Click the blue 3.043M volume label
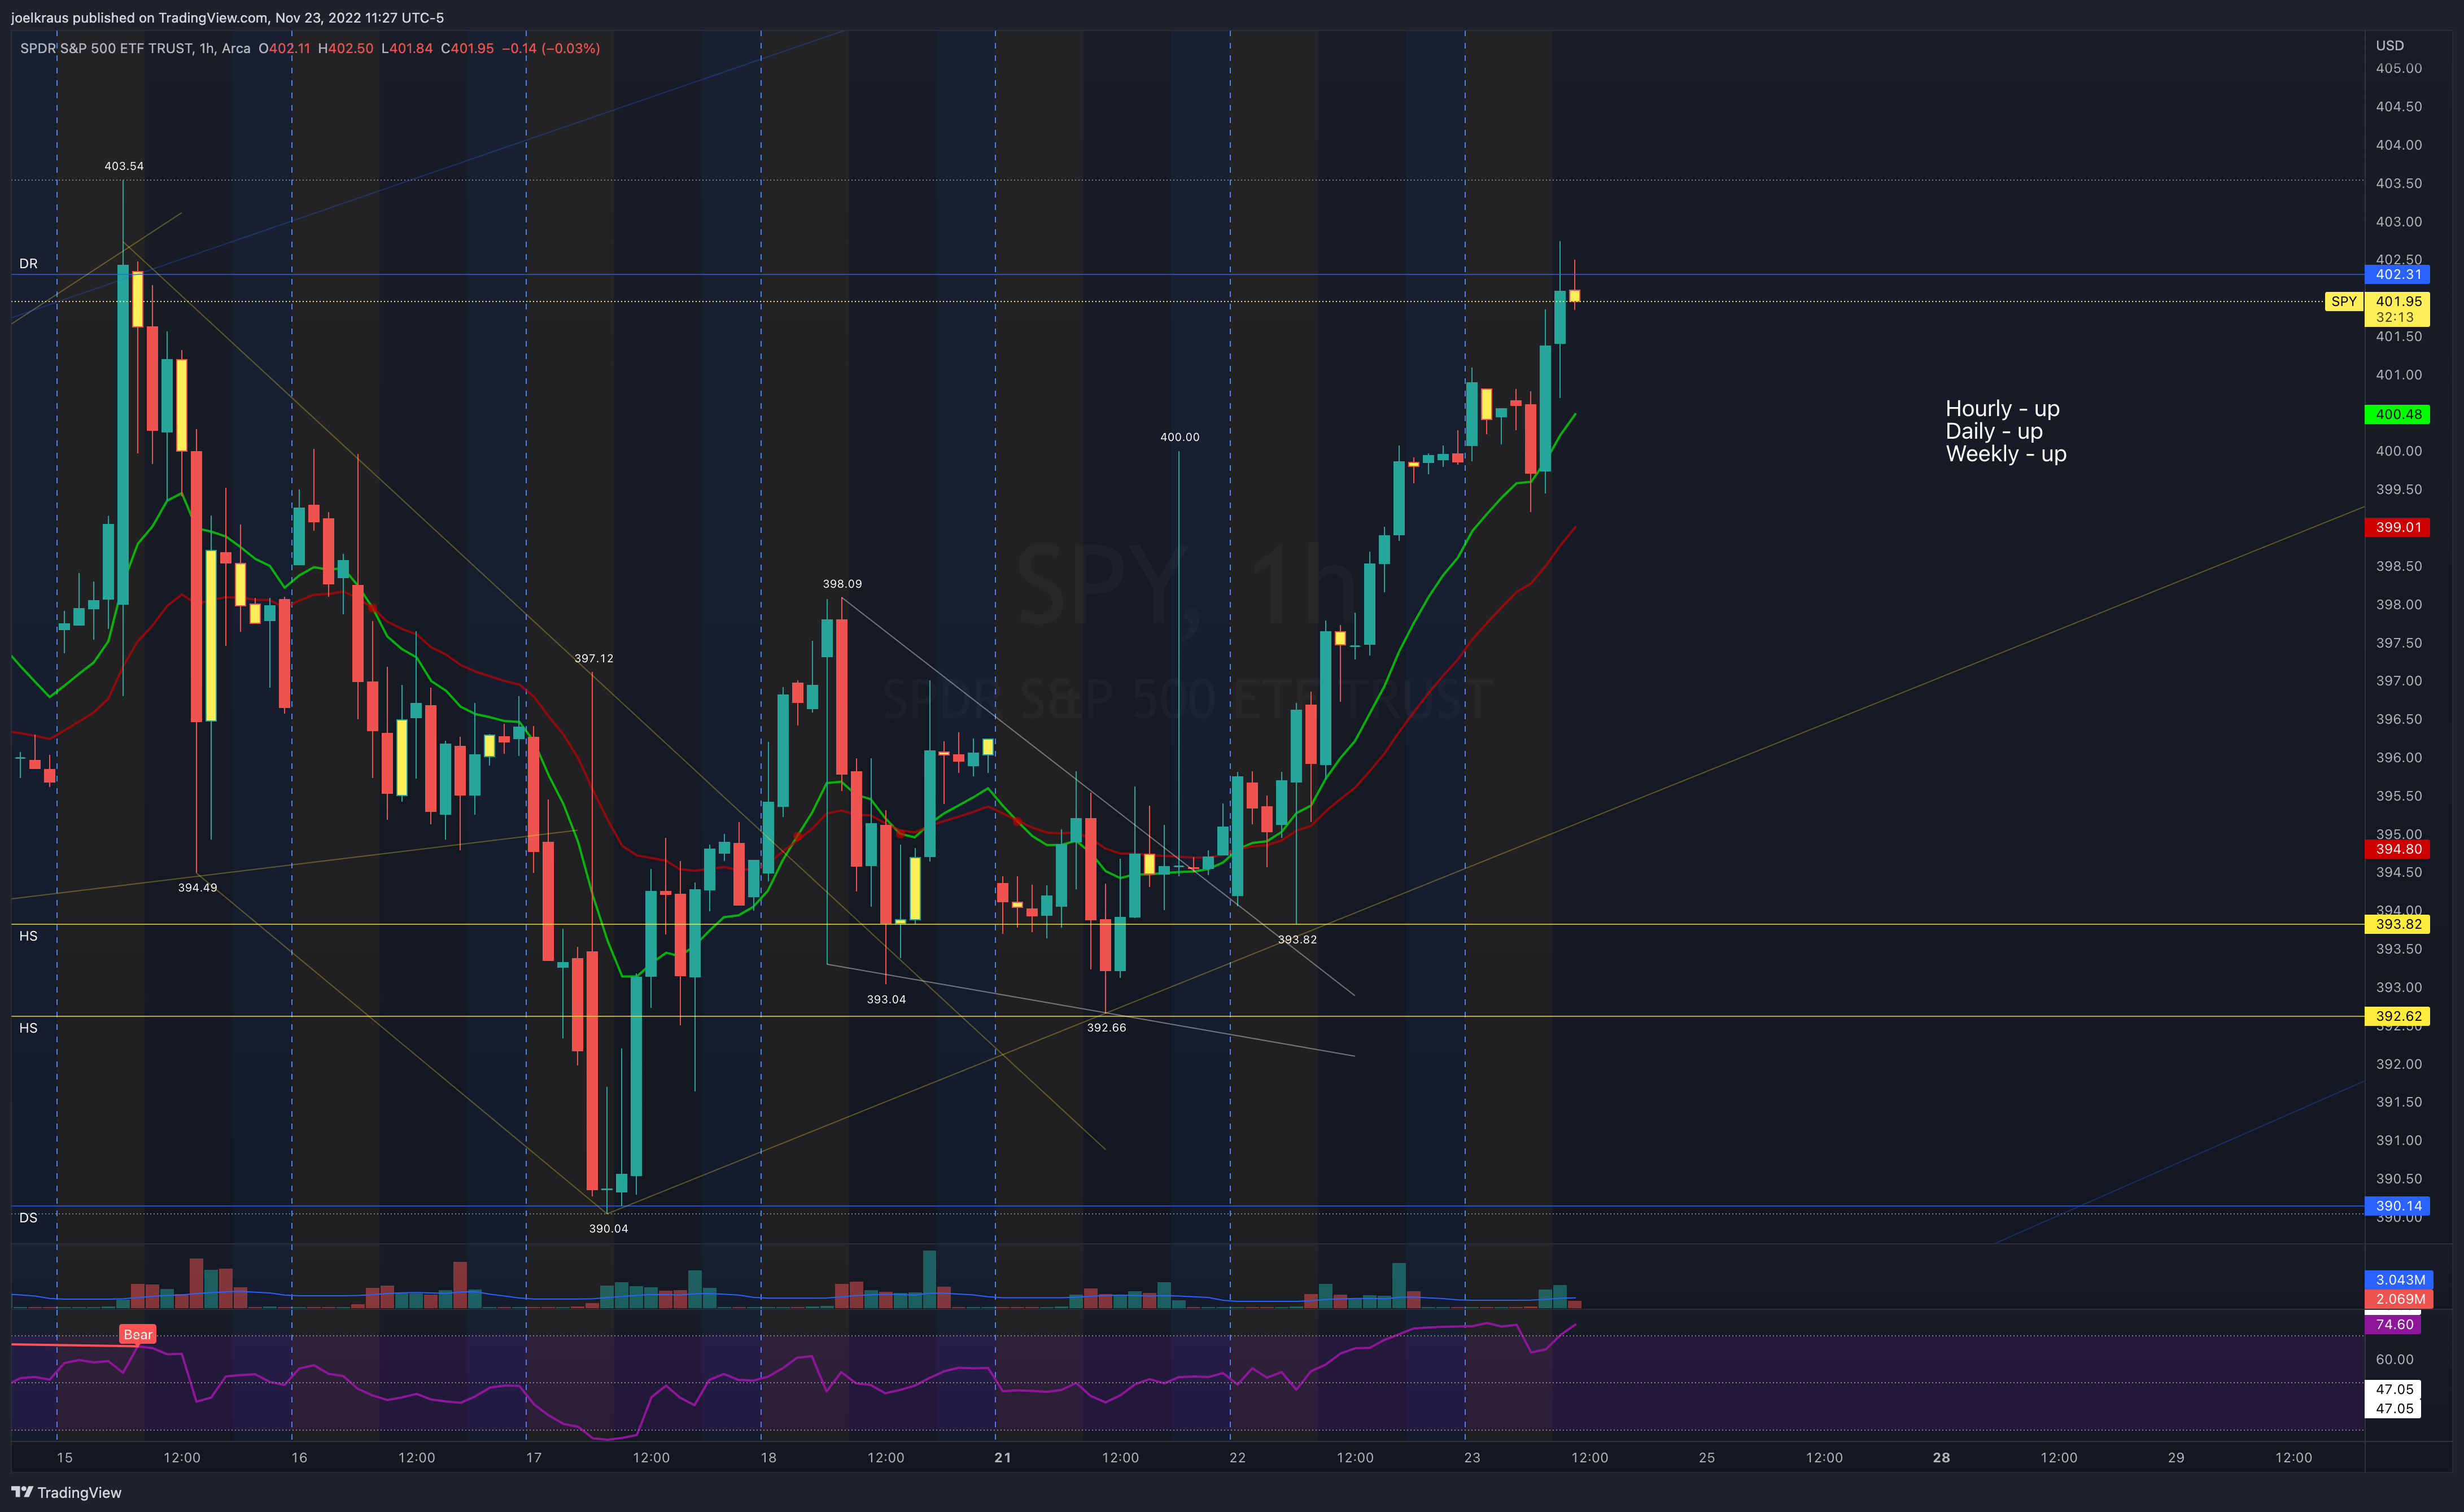The height and width of the screenshot is (1512, 2464). [2399, 1279]
